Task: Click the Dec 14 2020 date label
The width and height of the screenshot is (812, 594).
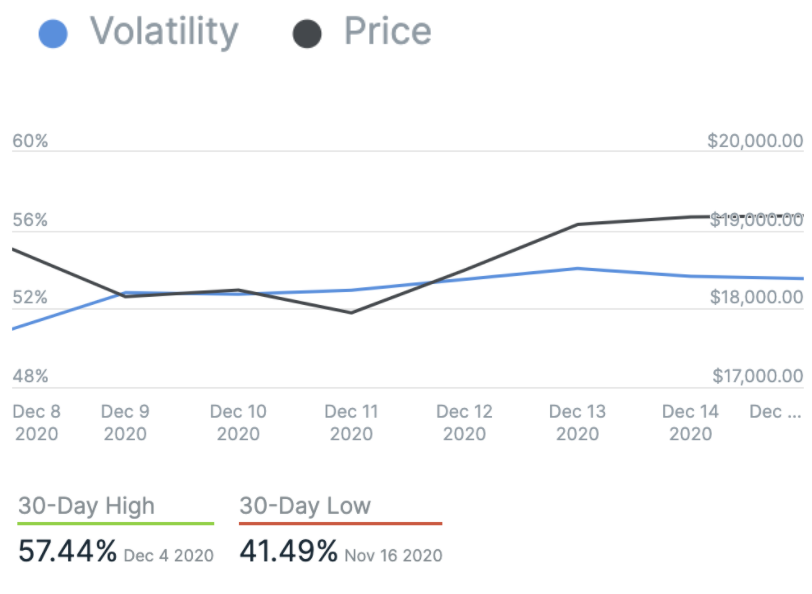Action: pos(690,422)
